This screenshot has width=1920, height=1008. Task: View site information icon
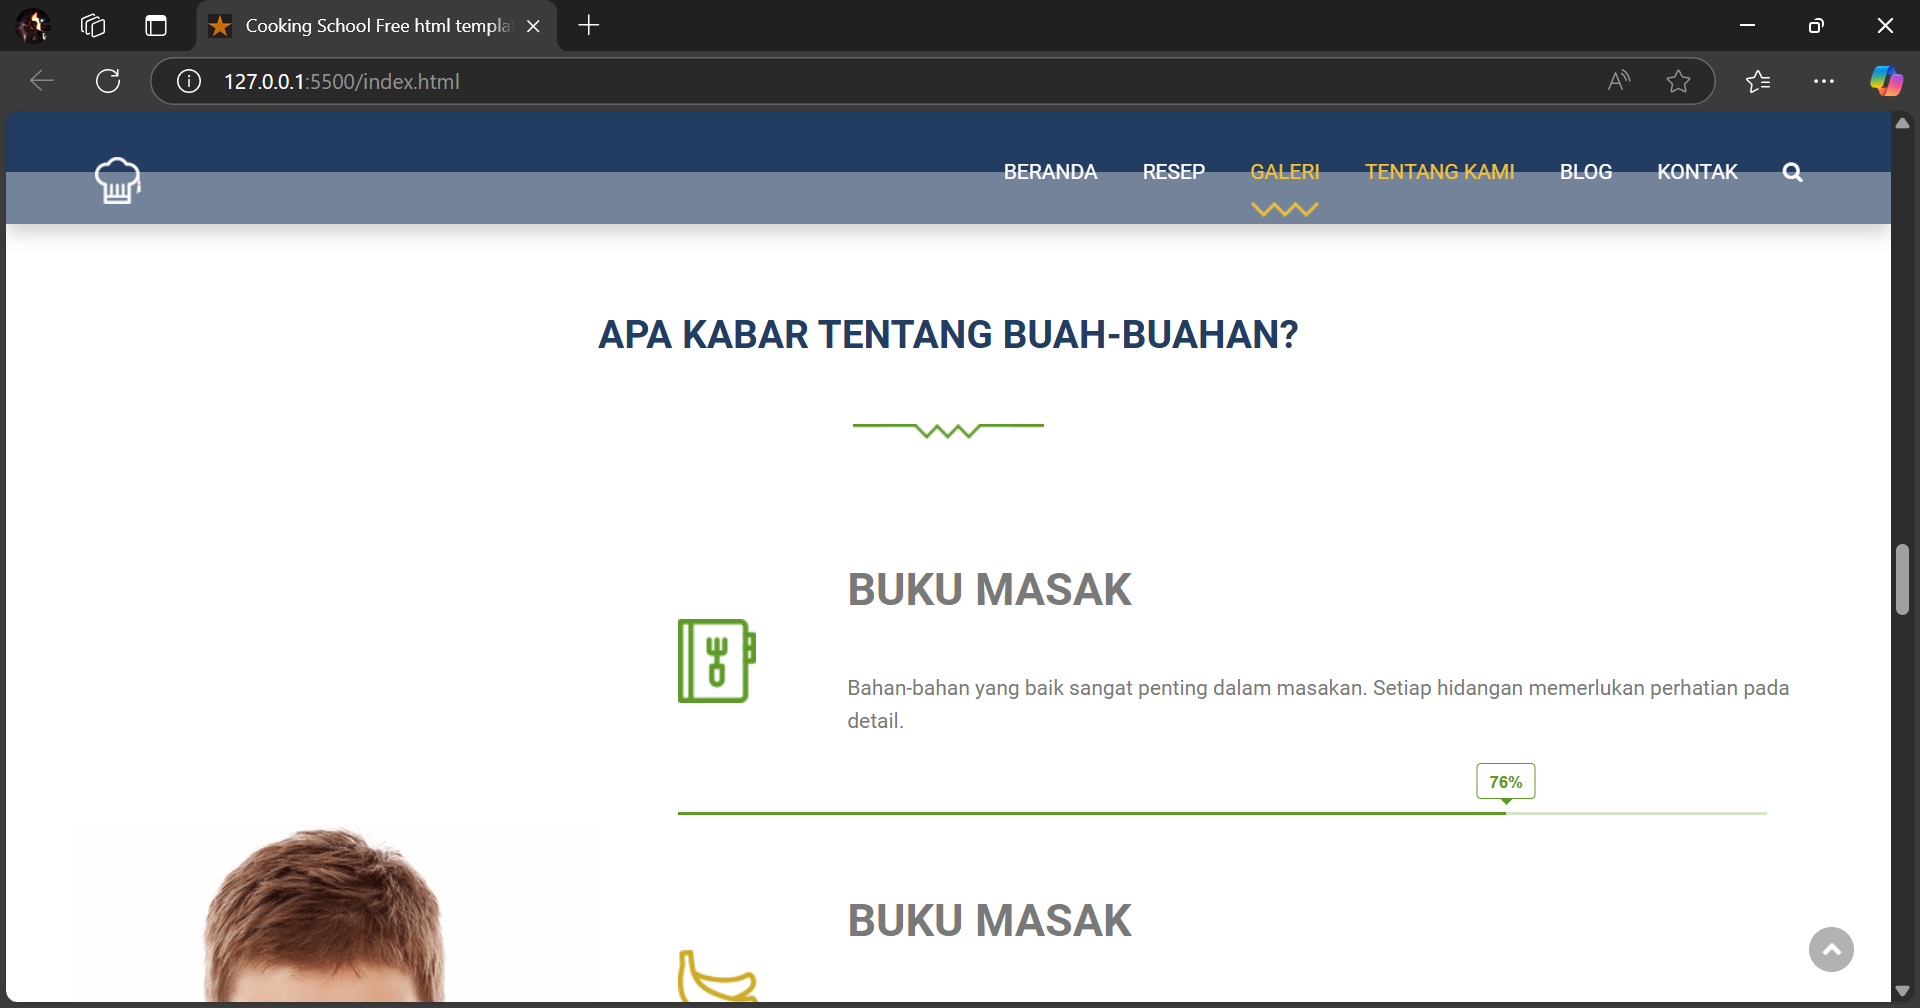click(x=189, y=81)
